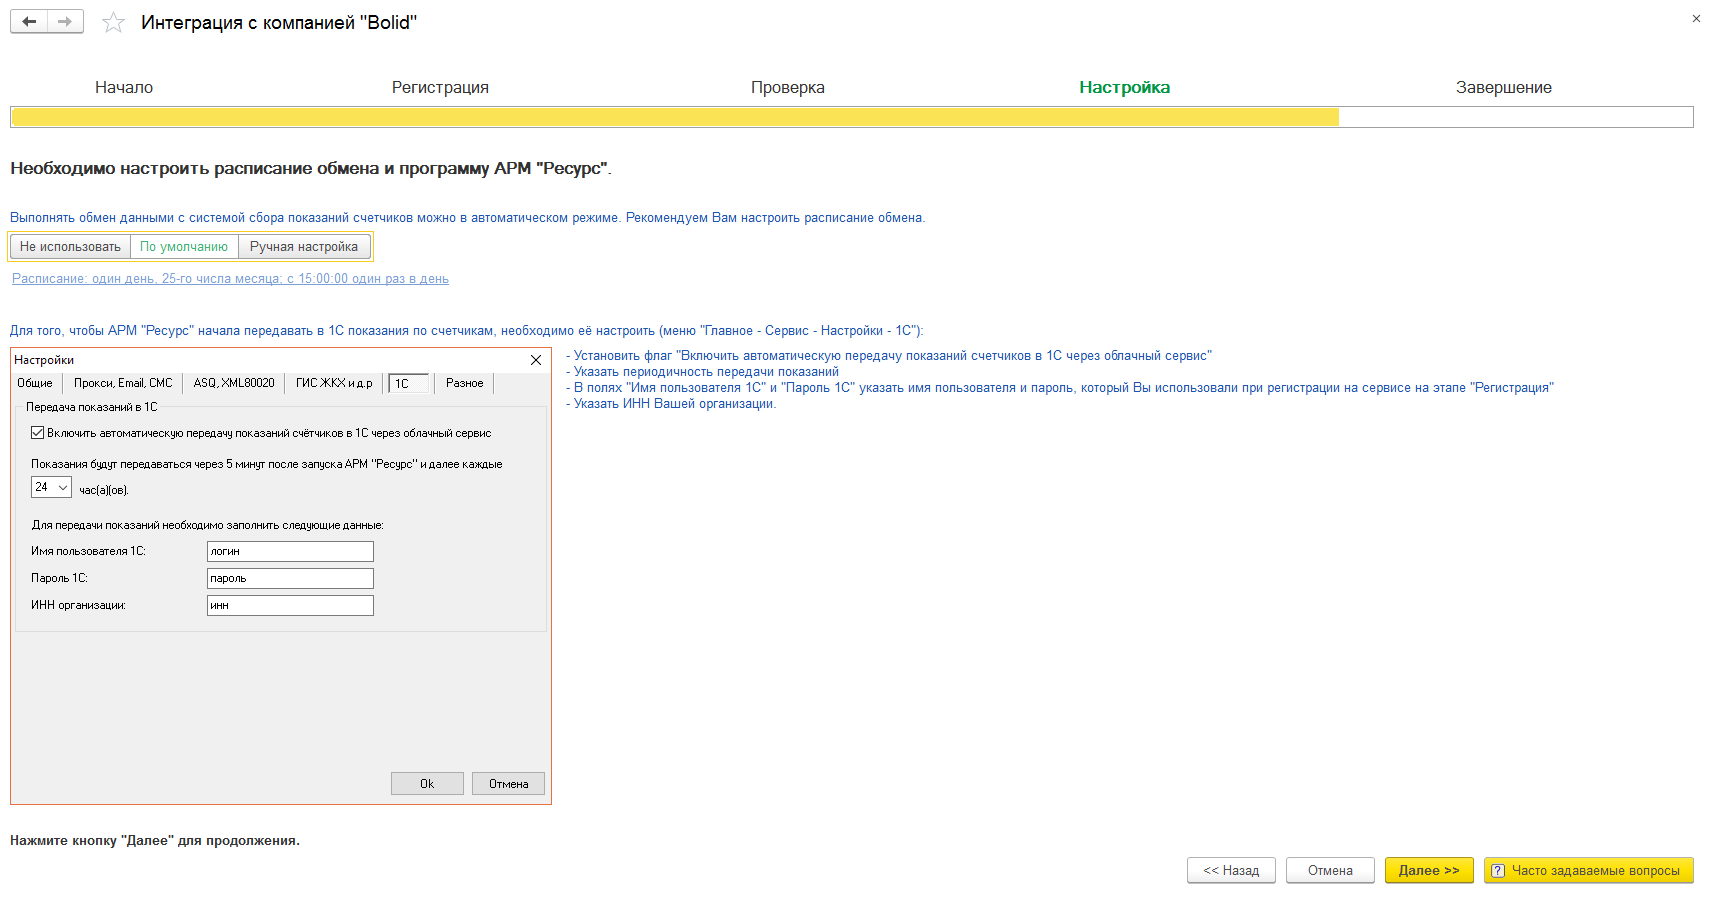Open the Разное settings tab
The image size is (1710, 920).
tap(464, 383)
